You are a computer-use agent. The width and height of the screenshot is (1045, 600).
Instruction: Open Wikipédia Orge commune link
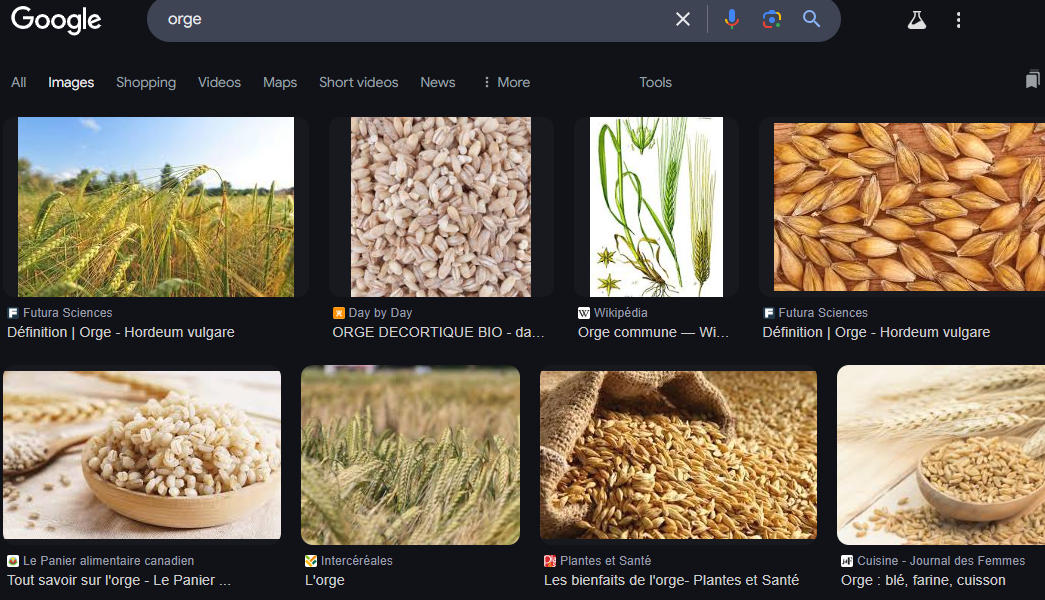coord(653,332)
